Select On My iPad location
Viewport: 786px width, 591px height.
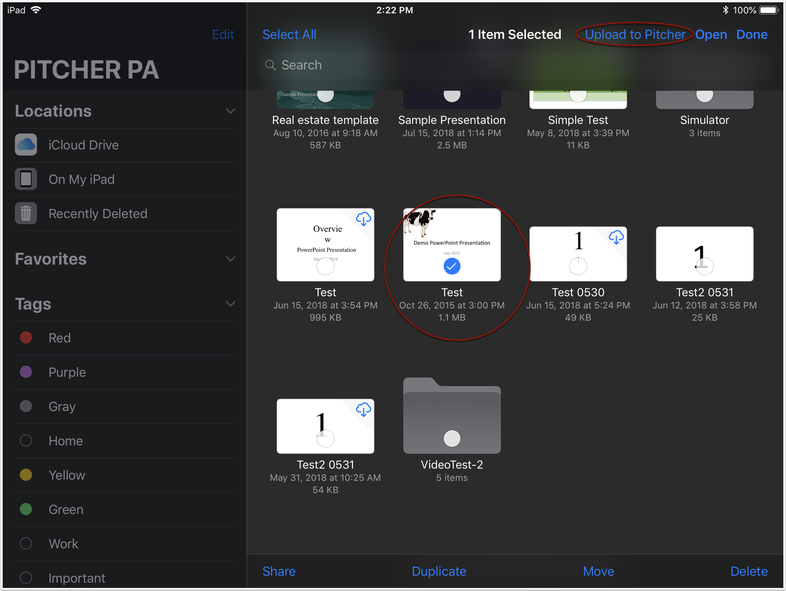coord(81,179)
